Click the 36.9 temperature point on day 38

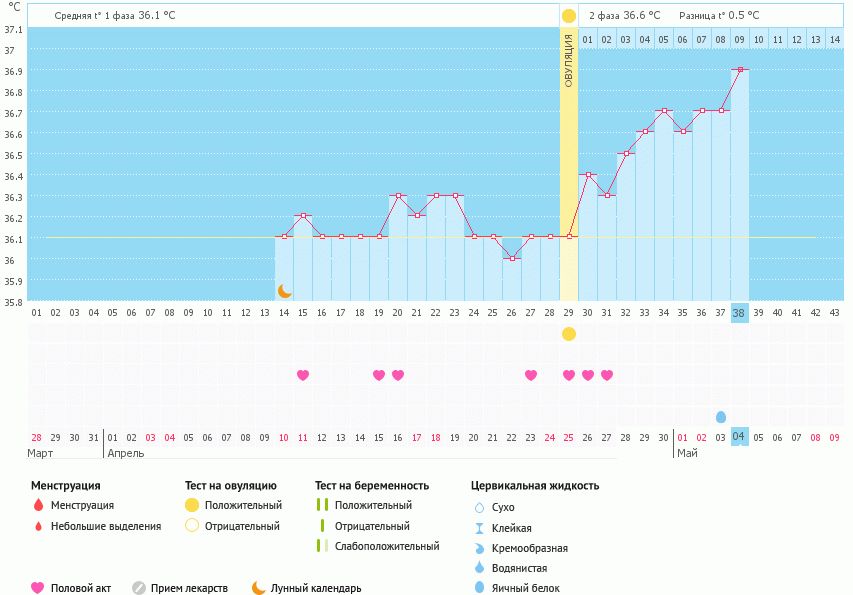click(x=739, y=70)
